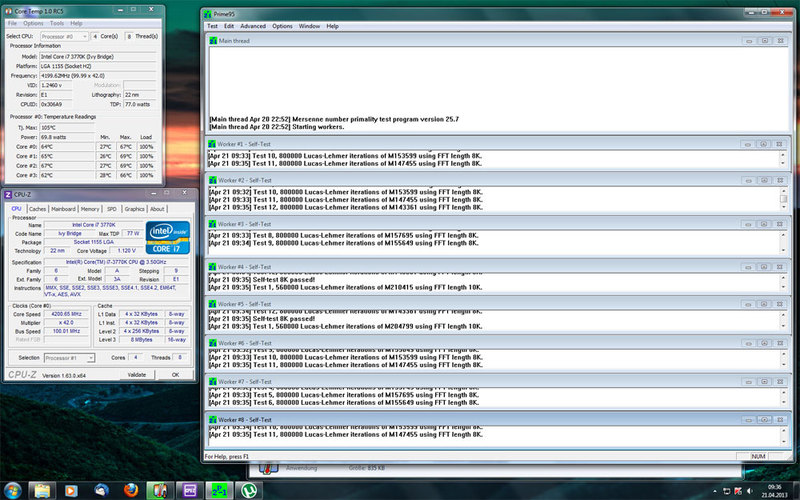Open Tools menu in Core Temp
The image size is (800, 500).
tap(57, 23)
